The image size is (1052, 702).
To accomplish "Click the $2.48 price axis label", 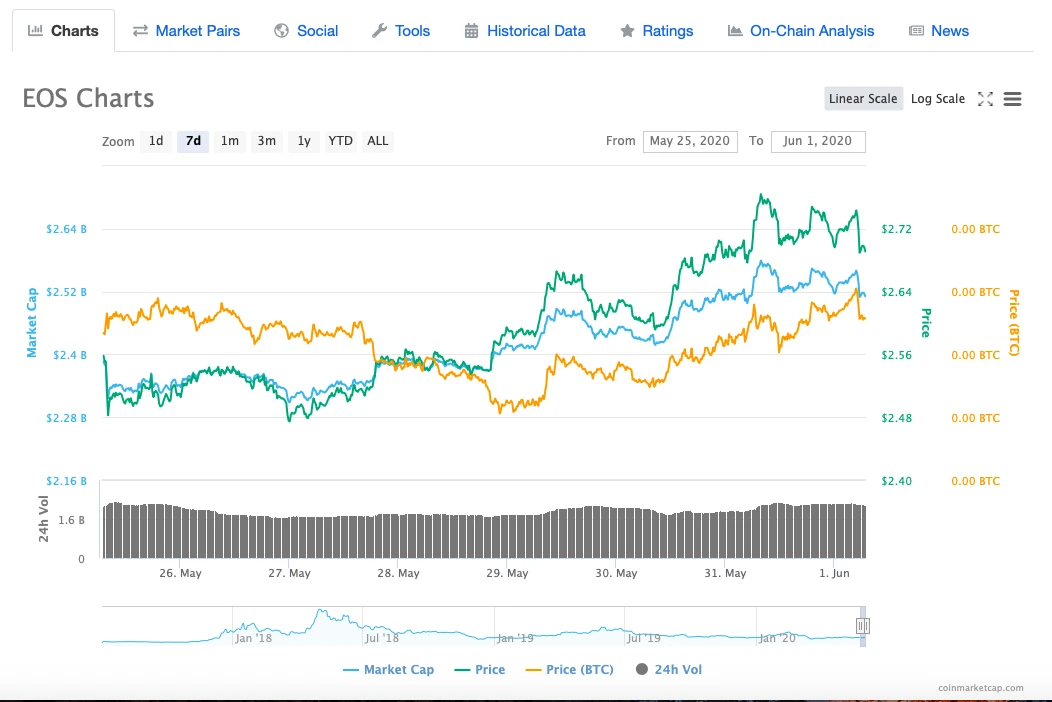I will pyautogui.click(x=896, y=418).
